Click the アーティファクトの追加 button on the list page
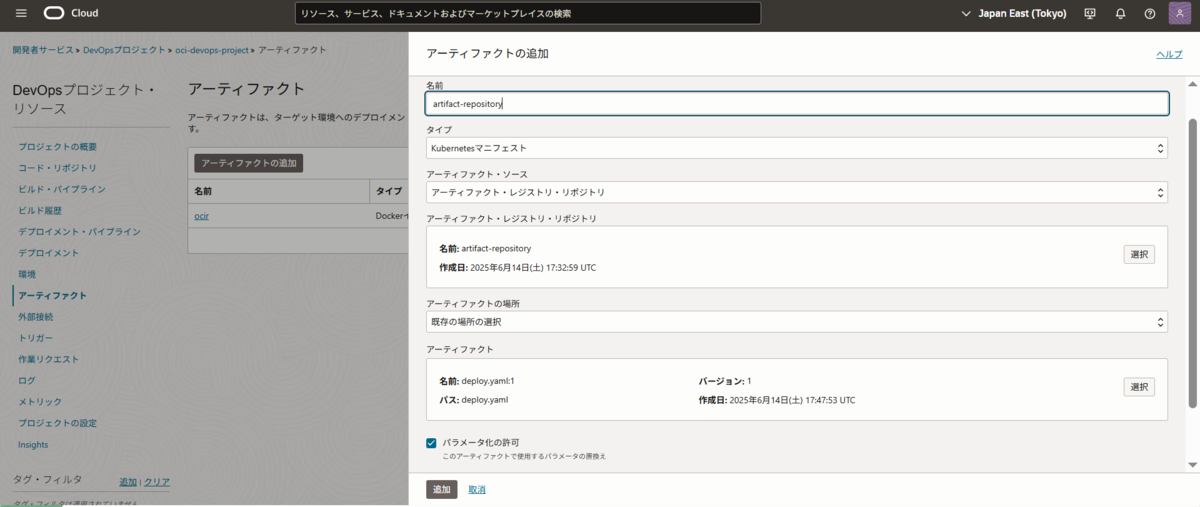Viewport: 1200px width, 507px height. point(247,162)
